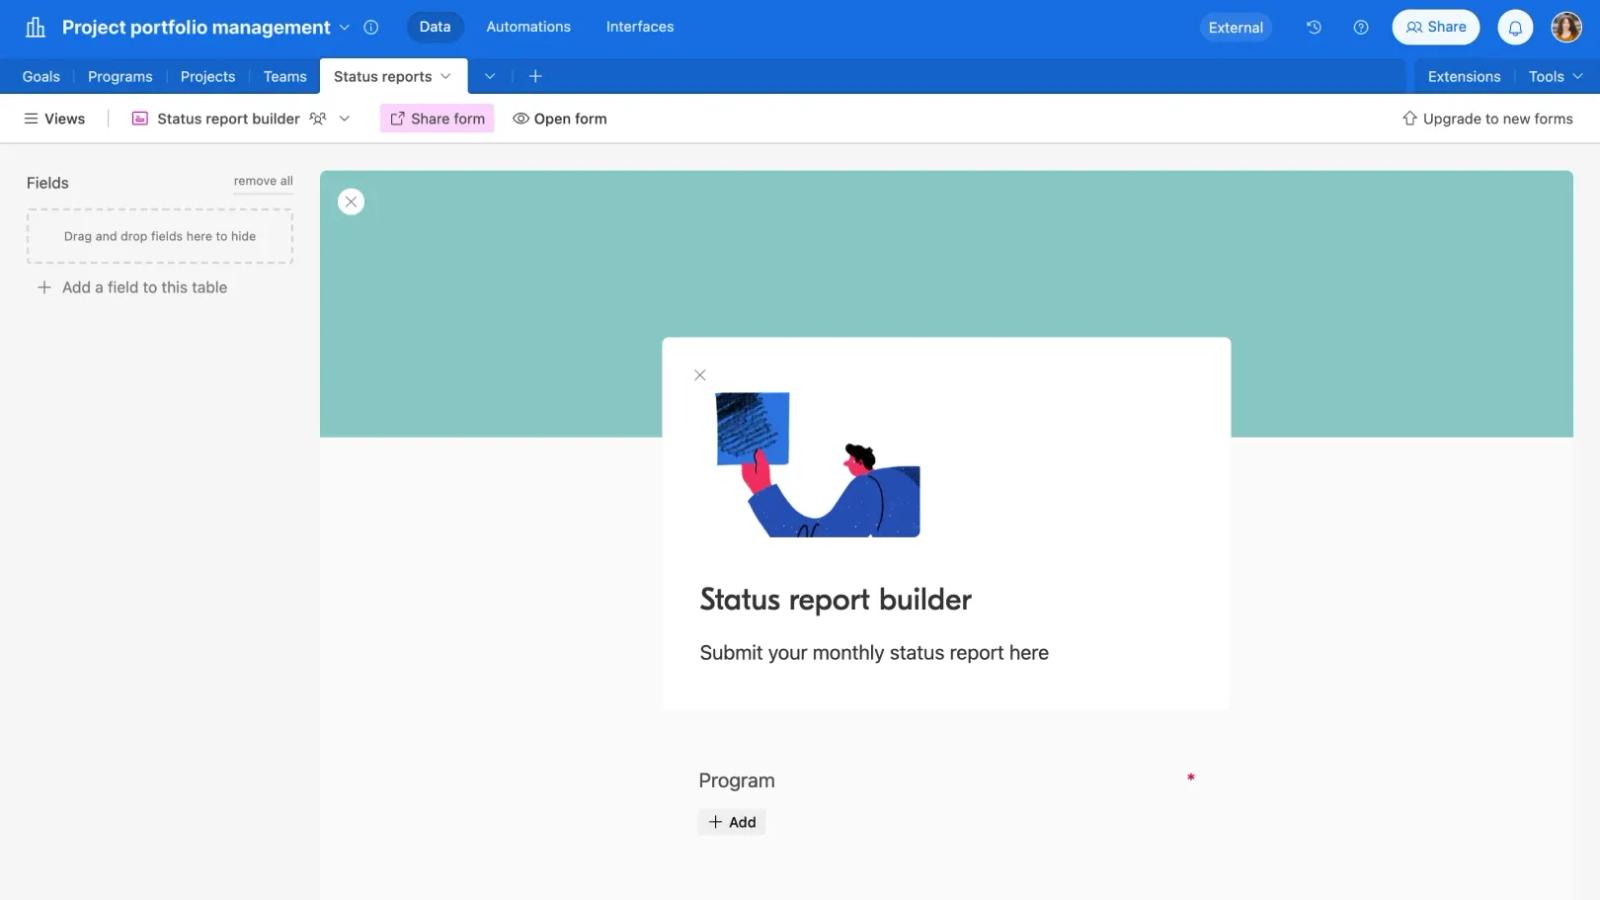Open the Interfaces tab
This screenshot has height=900, width=1600.
[640, 27]
